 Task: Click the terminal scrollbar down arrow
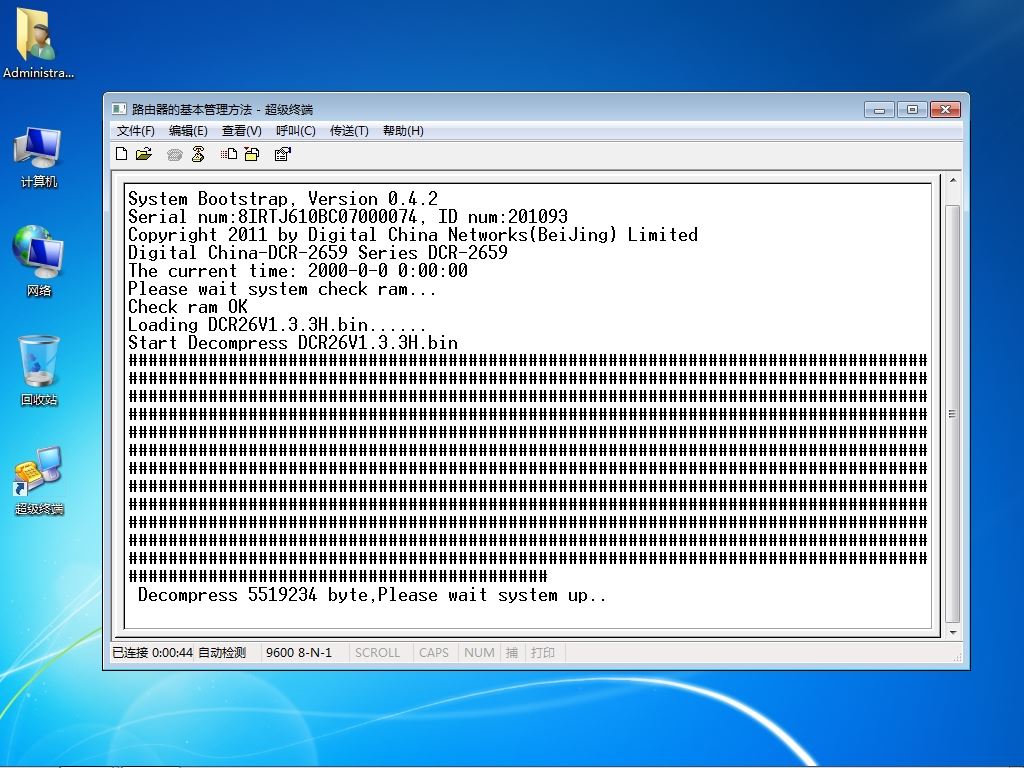[953, 632]
